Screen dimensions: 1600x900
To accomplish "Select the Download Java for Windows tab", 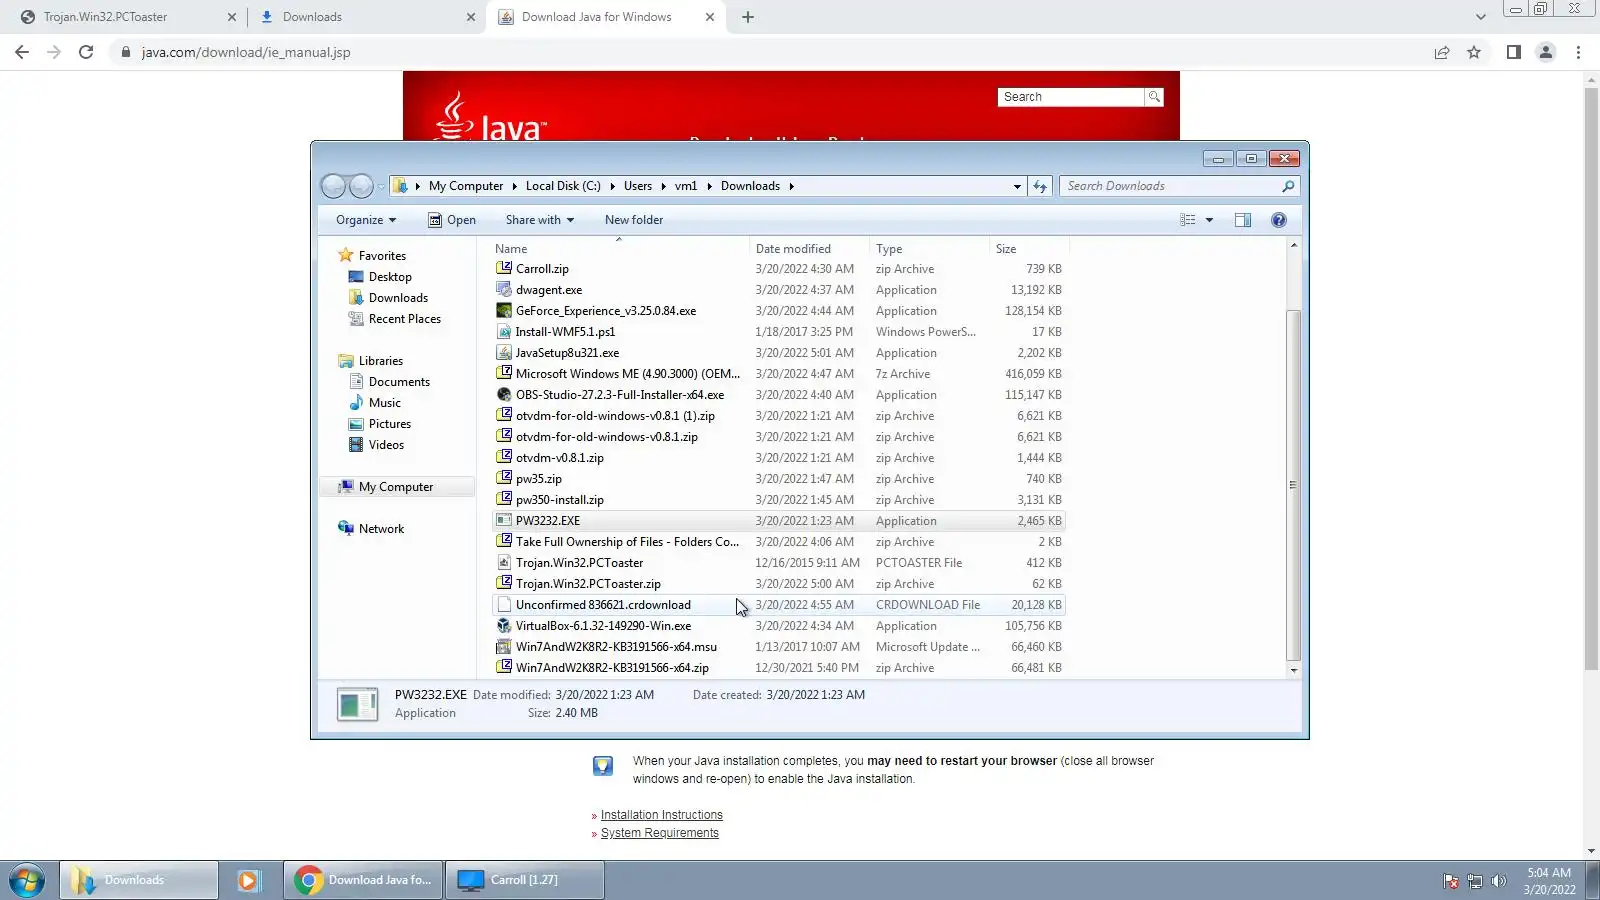I will (x=606, y=17).
